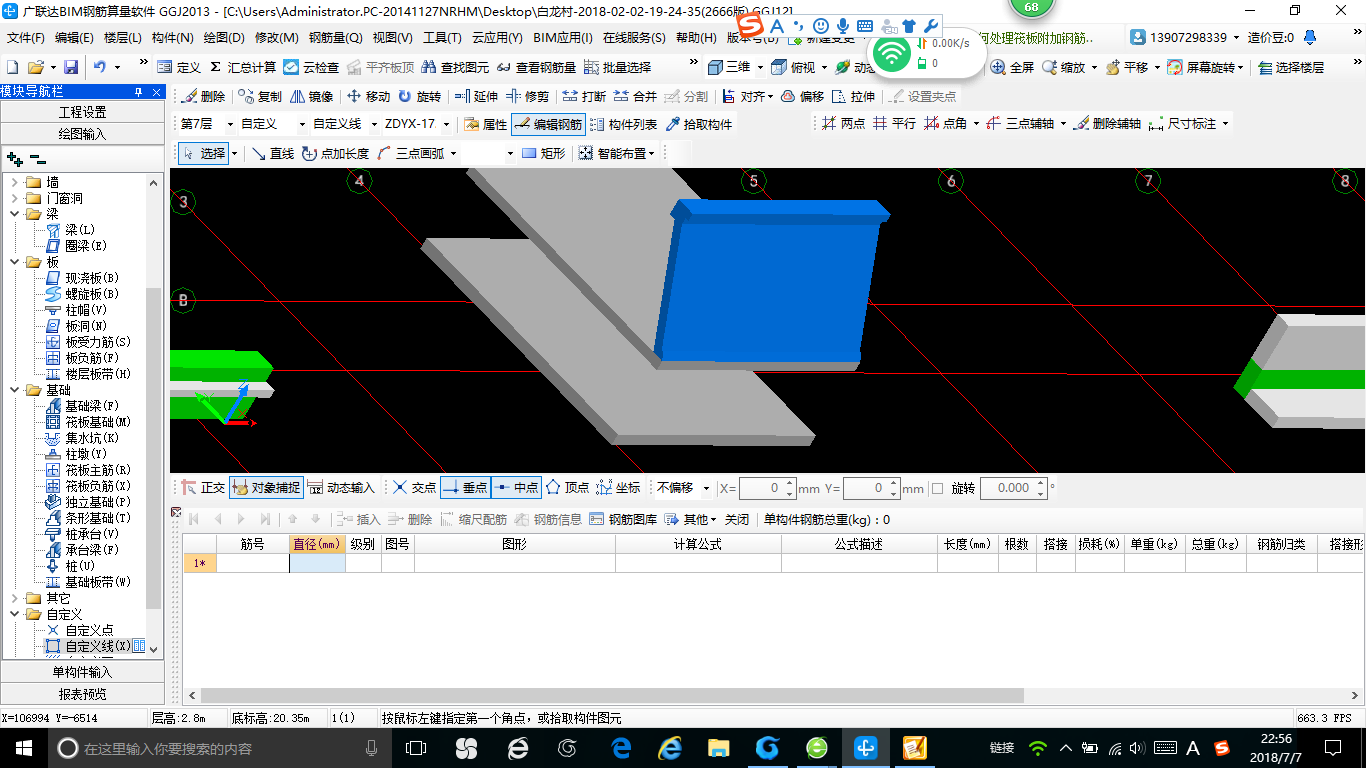Viewport: 1366px width, 768px height.
Task: Open 钢筋图库 rebar library
Action: tap(624, 519)
